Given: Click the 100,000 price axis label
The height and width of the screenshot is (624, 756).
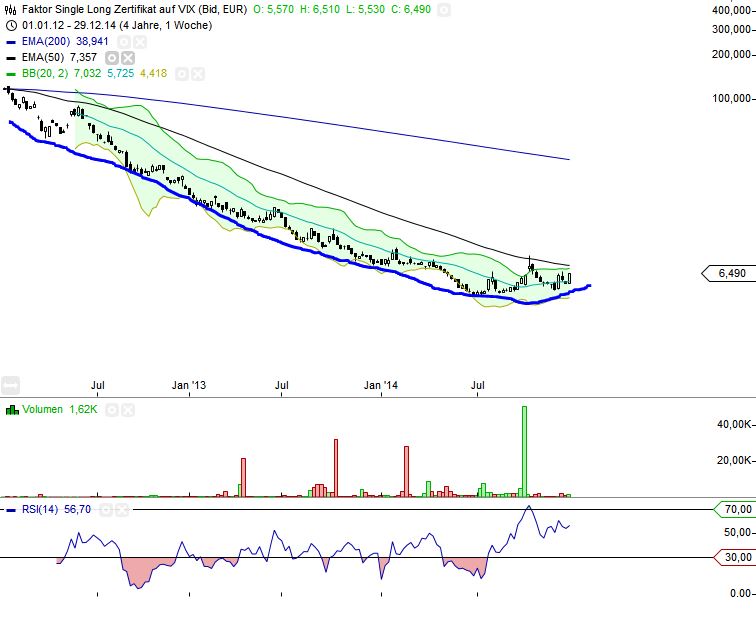Looking at the screenshot, I should (x=731, y=98).
